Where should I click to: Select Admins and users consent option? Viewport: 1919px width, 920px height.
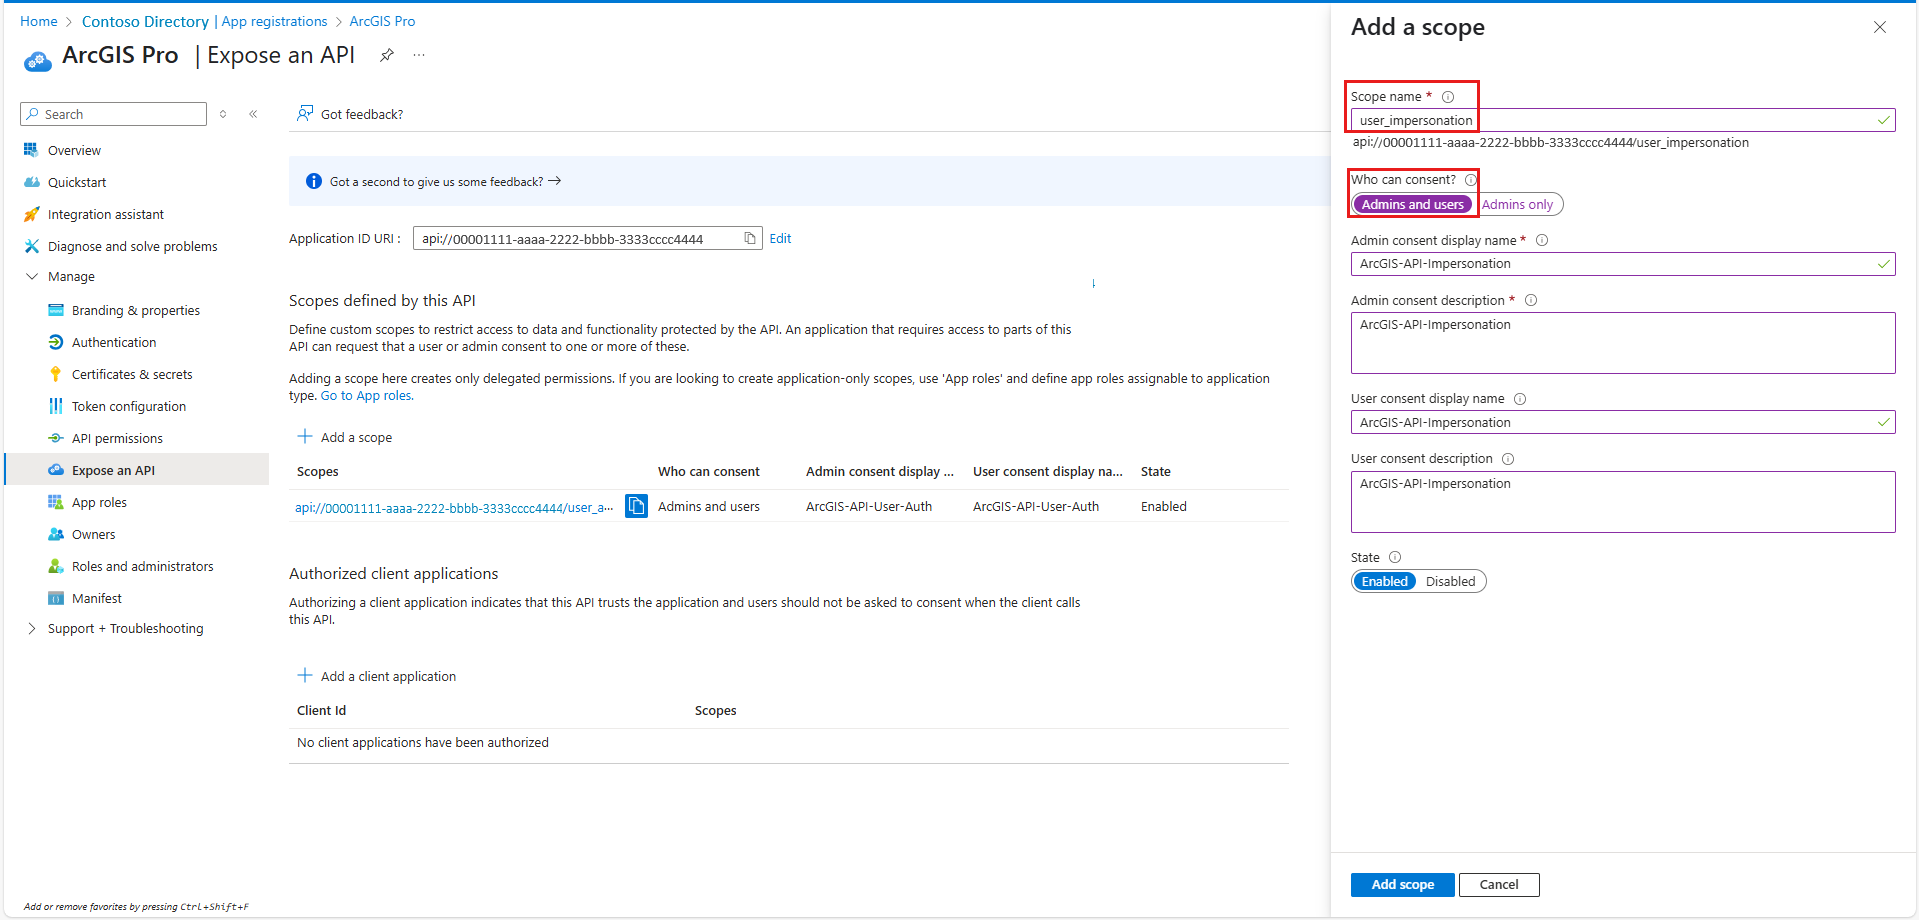point(1412,204)
